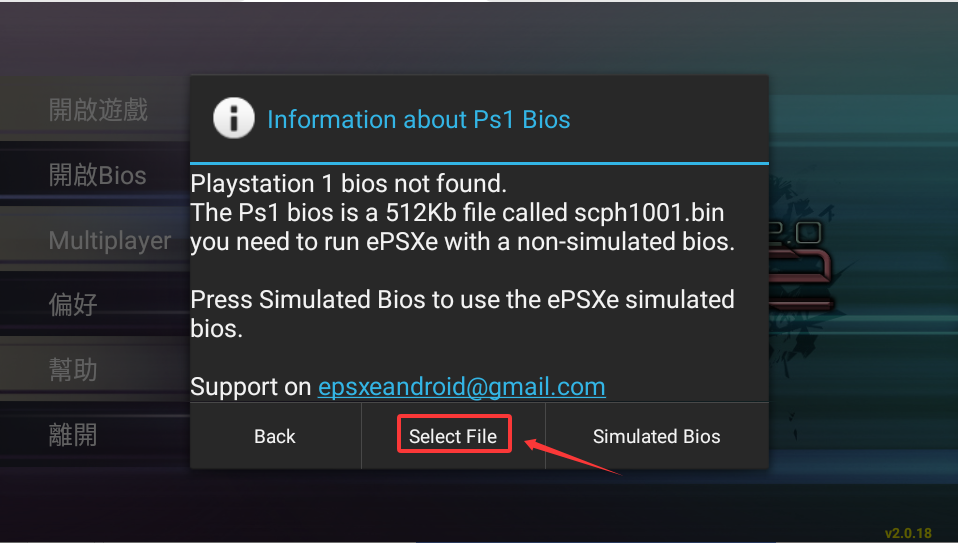The height and width of the screenshot is (543, 958).
Task: Go Back from the bios dialog
Action: coord(276,436)
